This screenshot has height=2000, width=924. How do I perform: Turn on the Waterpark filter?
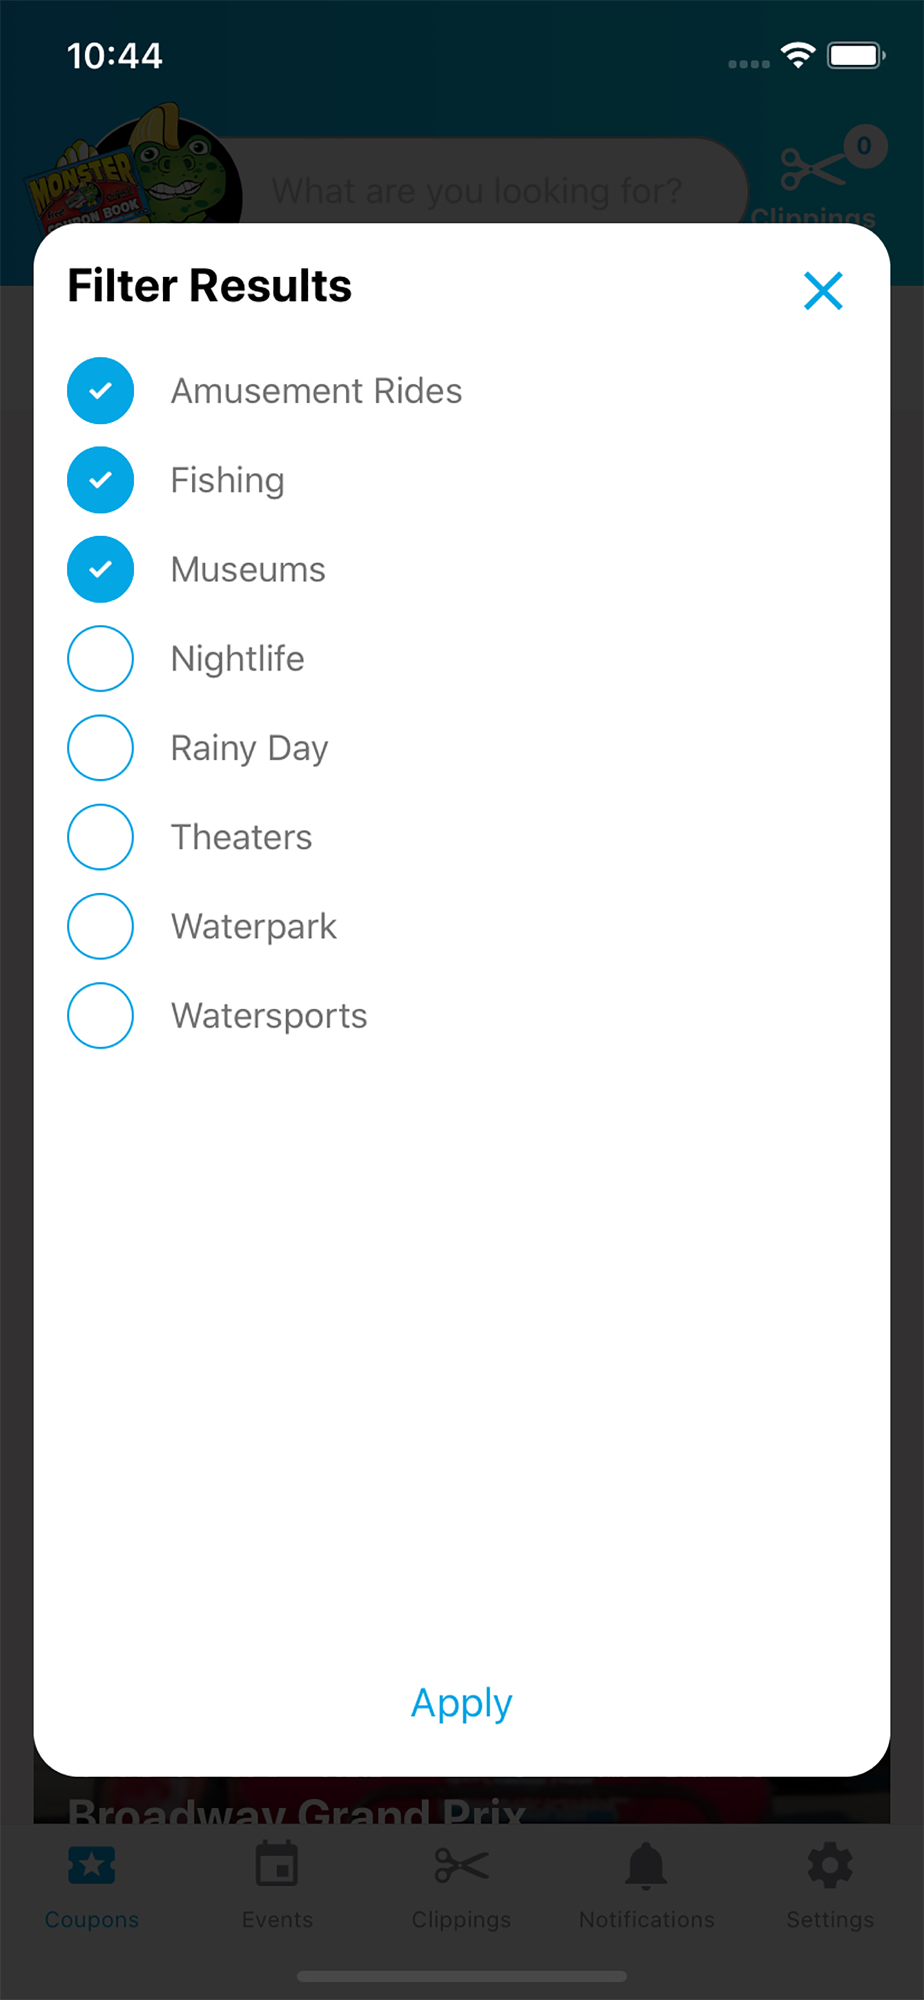coord(101,927)
